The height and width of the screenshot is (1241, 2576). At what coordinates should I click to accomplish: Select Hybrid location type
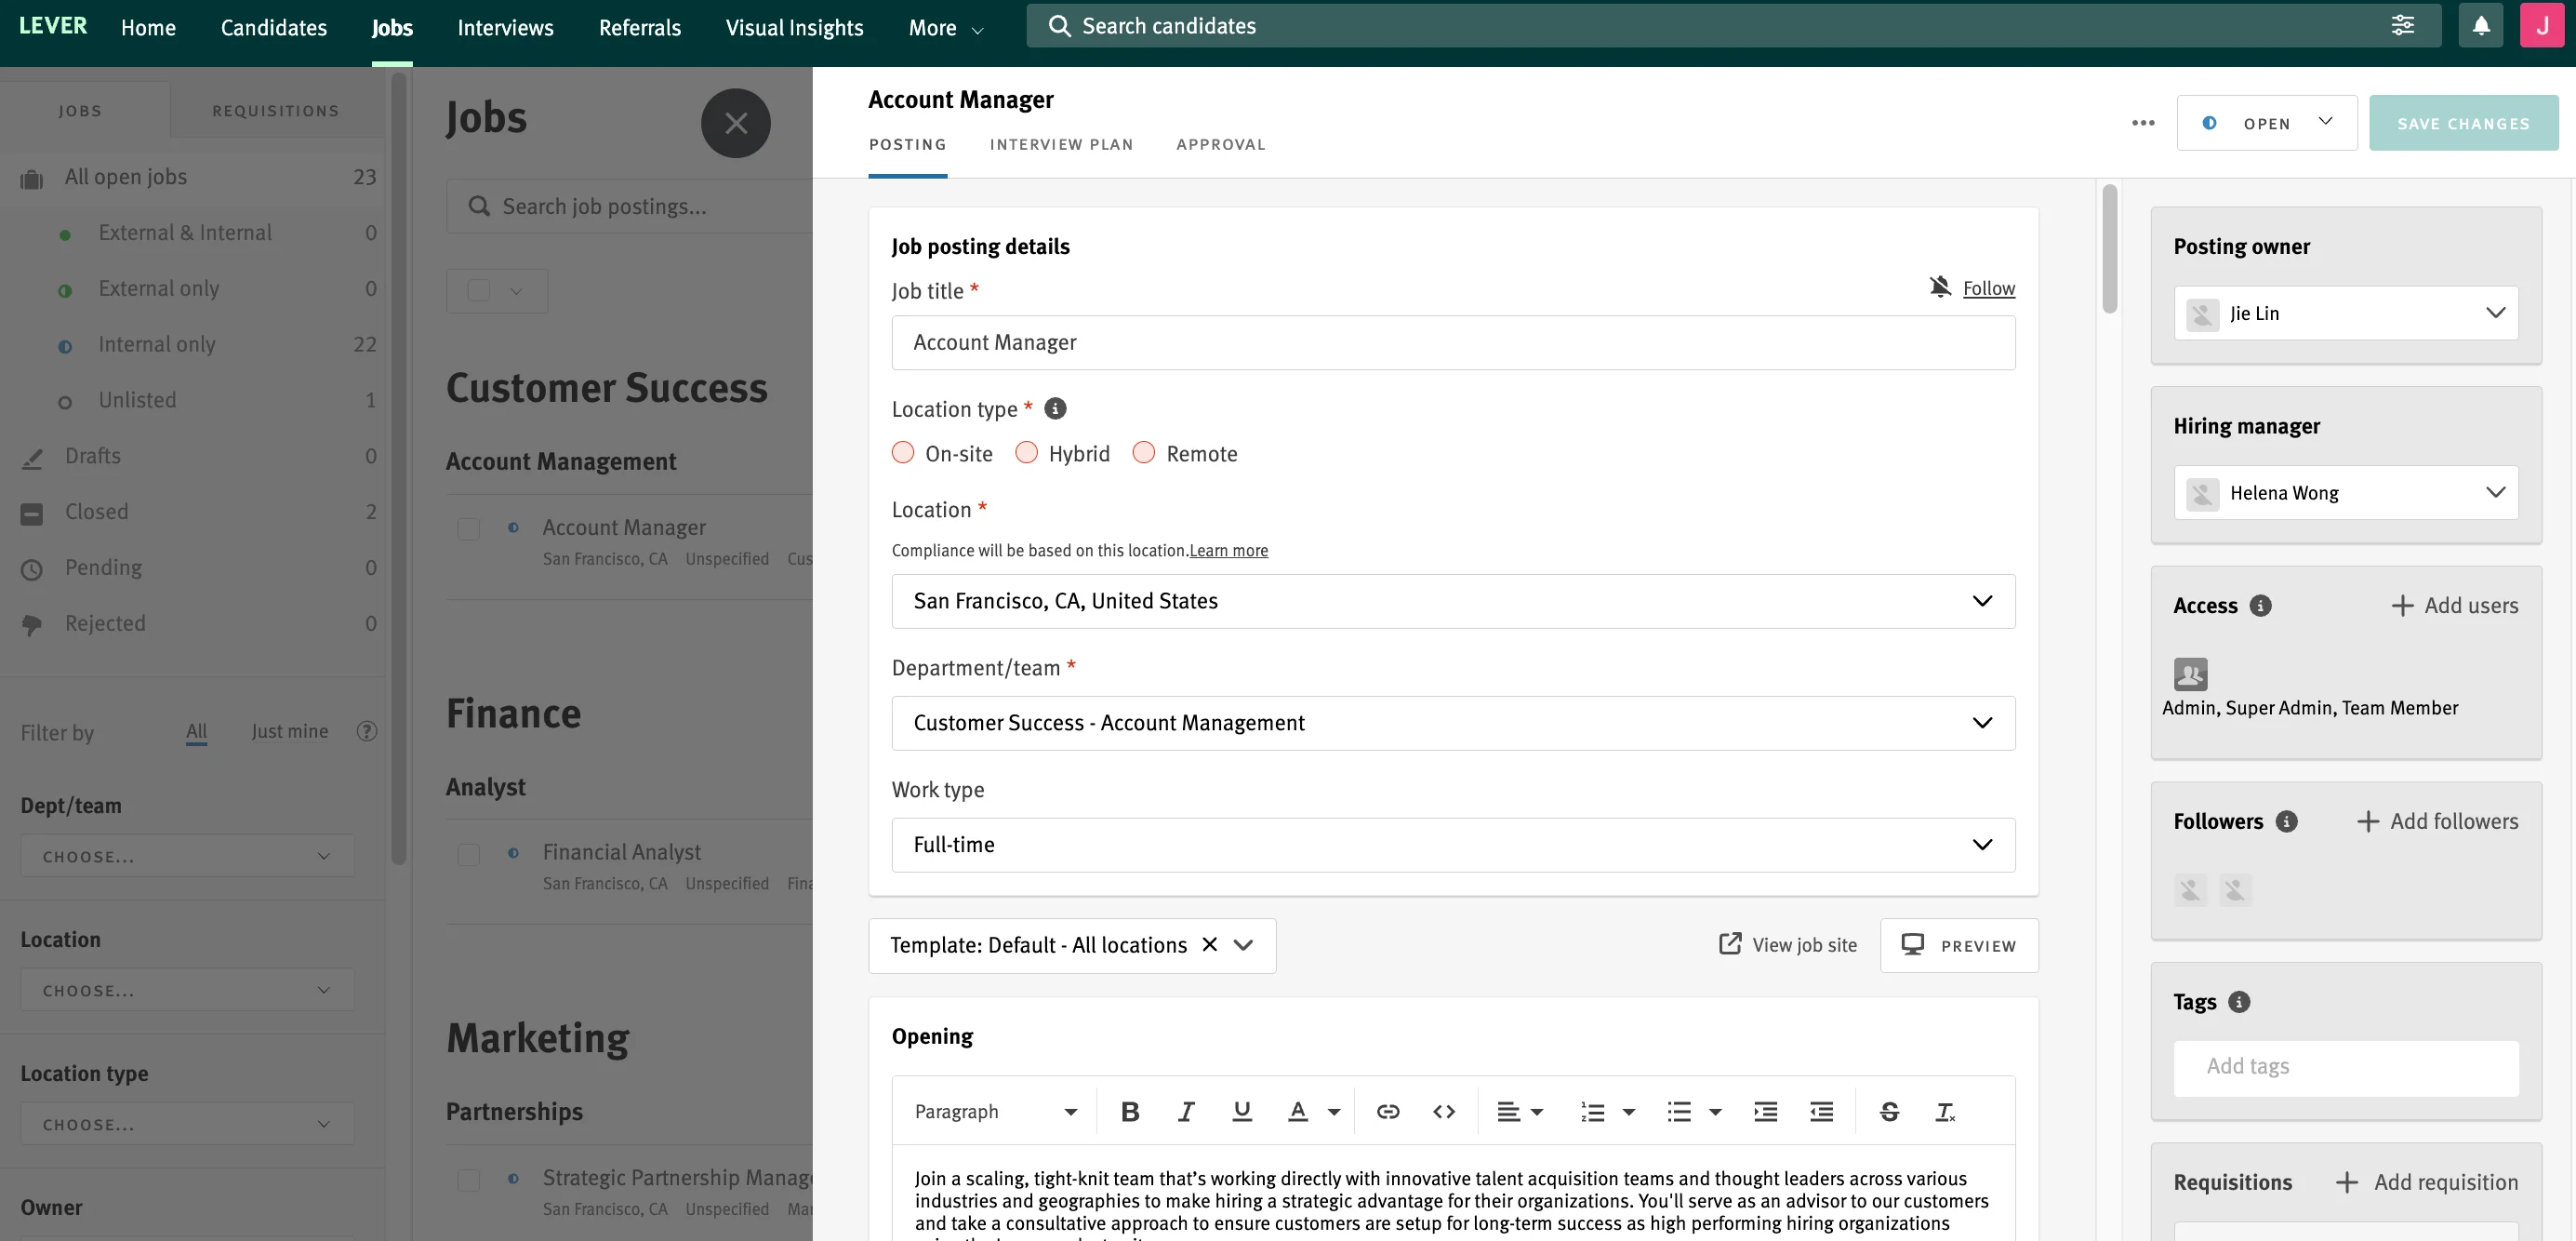pos(1027,453)
